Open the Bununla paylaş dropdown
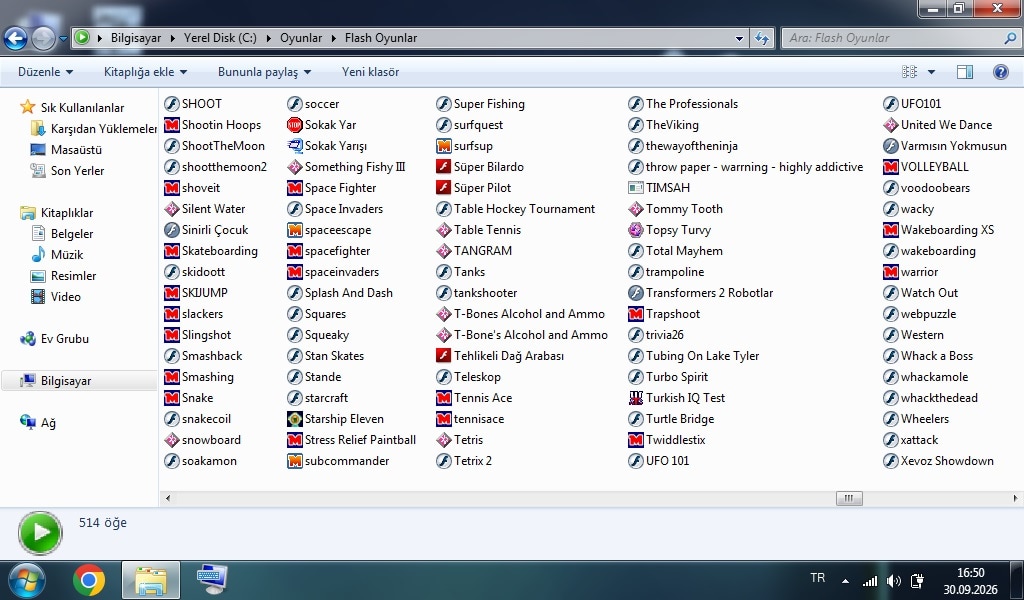This screenshot has height=600, width=1024. [x=264, y=72]
